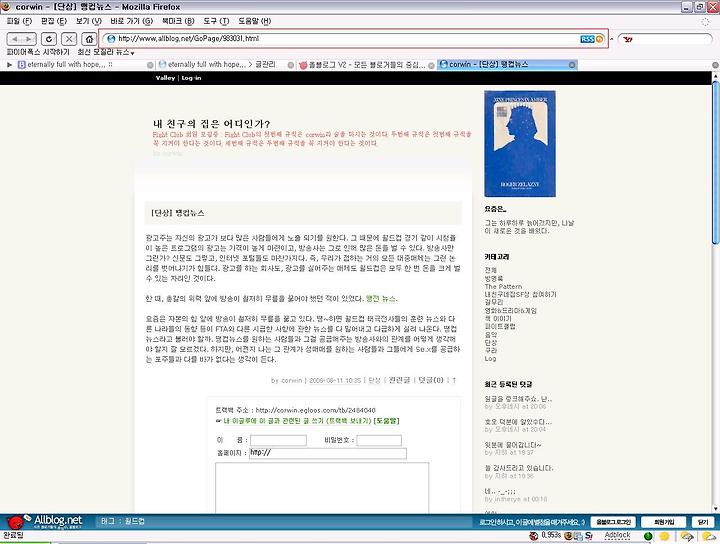Click the arrow left of the first tab
This screenshot has width=720, height=544.
[10, 65]
